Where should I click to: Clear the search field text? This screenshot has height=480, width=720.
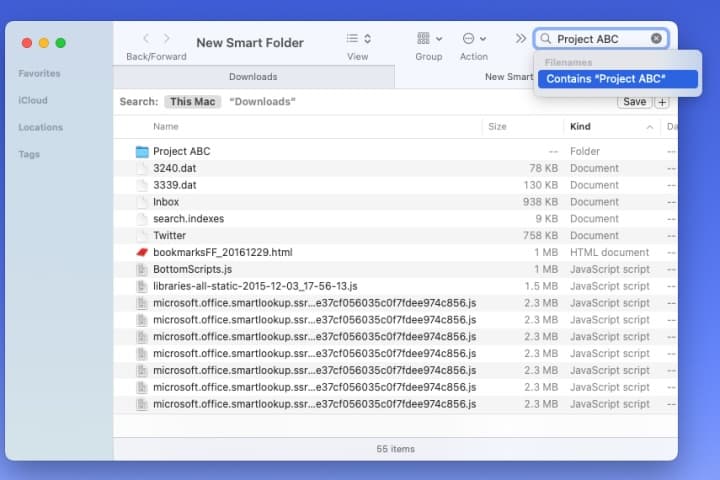(x=656, y=39)
